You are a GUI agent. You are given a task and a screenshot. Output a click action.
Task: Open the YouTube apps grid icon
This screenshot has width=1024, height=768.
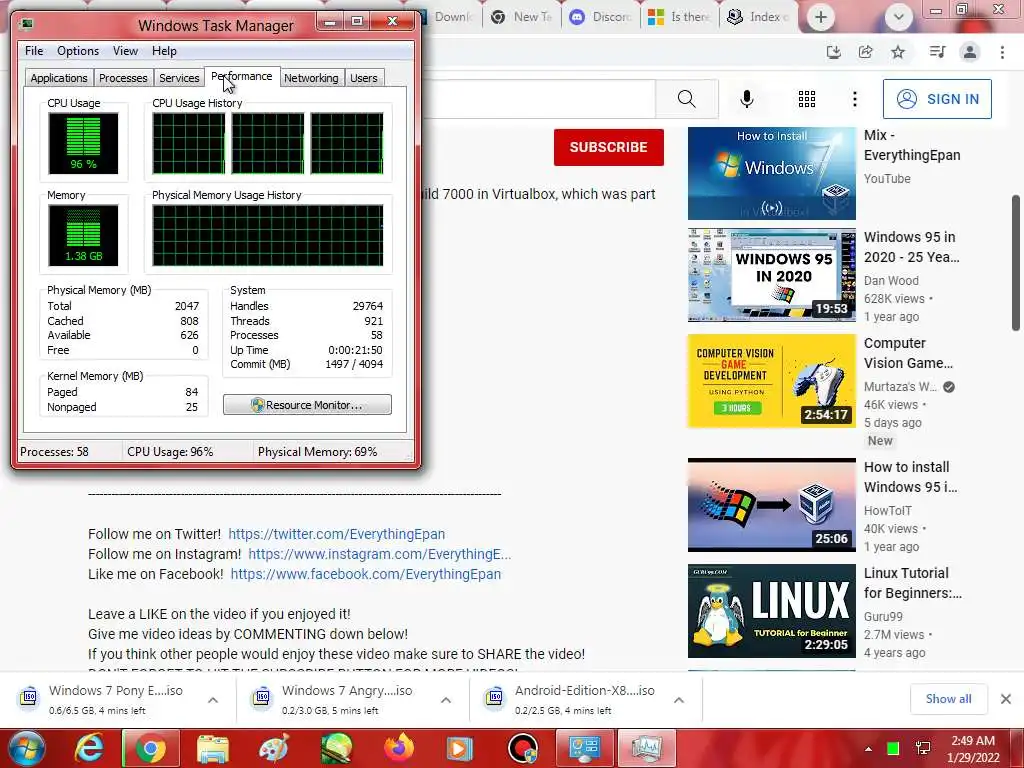pos(807,99)
